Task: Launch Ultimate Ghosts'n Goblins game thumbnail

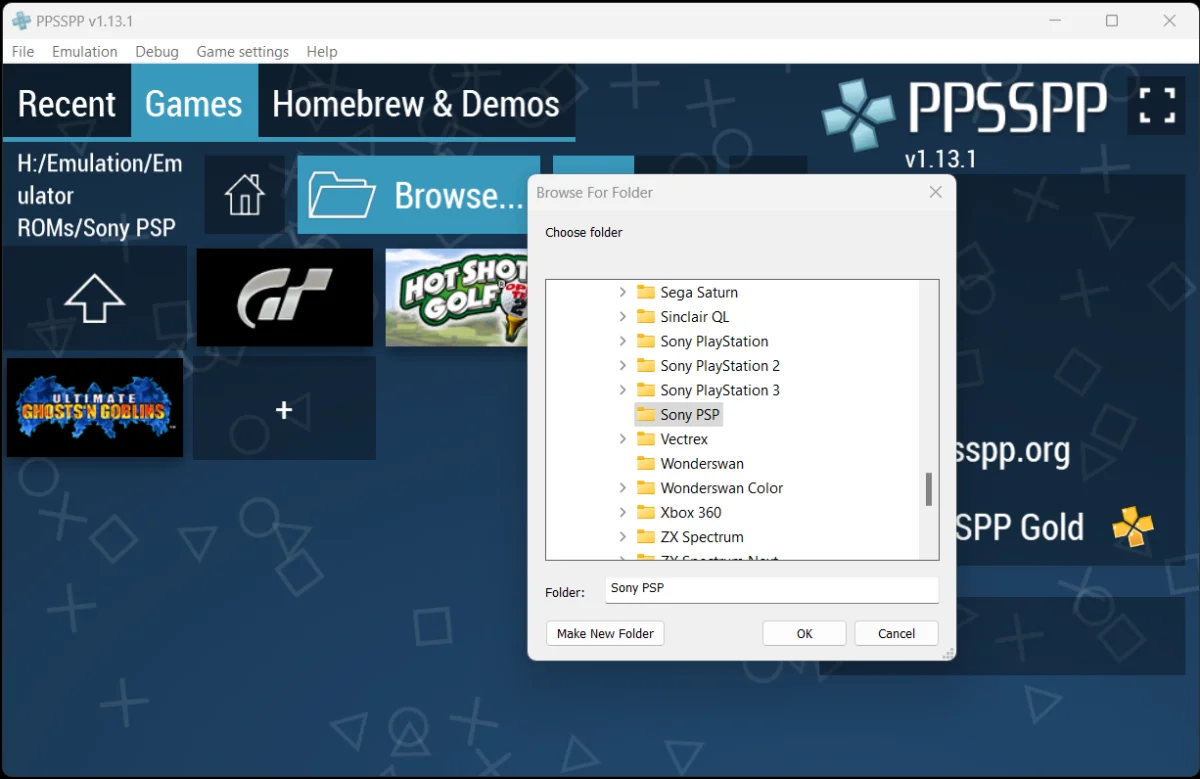Action: pyautogui.click(x=95, y=408)
